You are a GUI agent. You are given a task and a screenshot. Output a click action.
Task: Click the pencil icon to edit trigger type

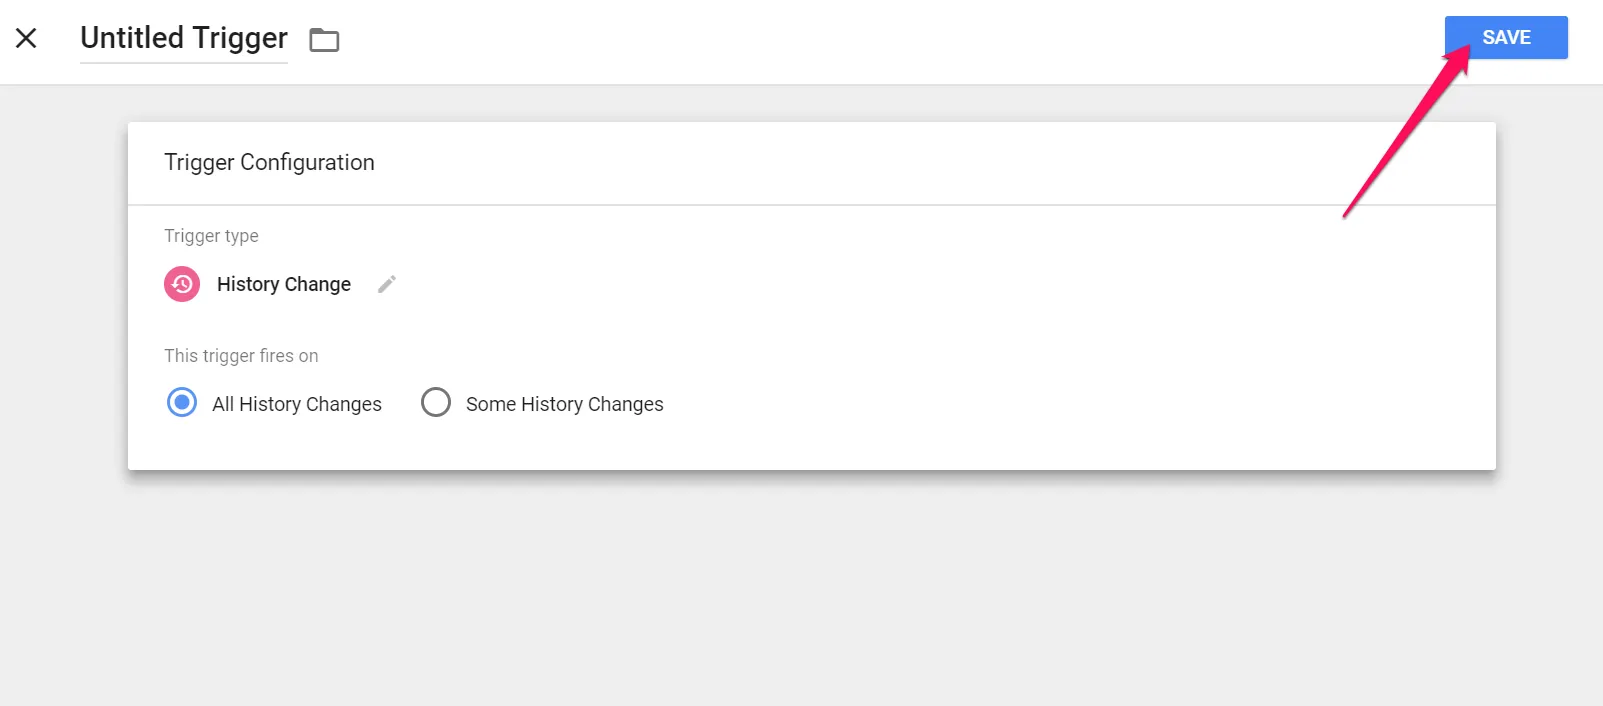coord(387,284)
